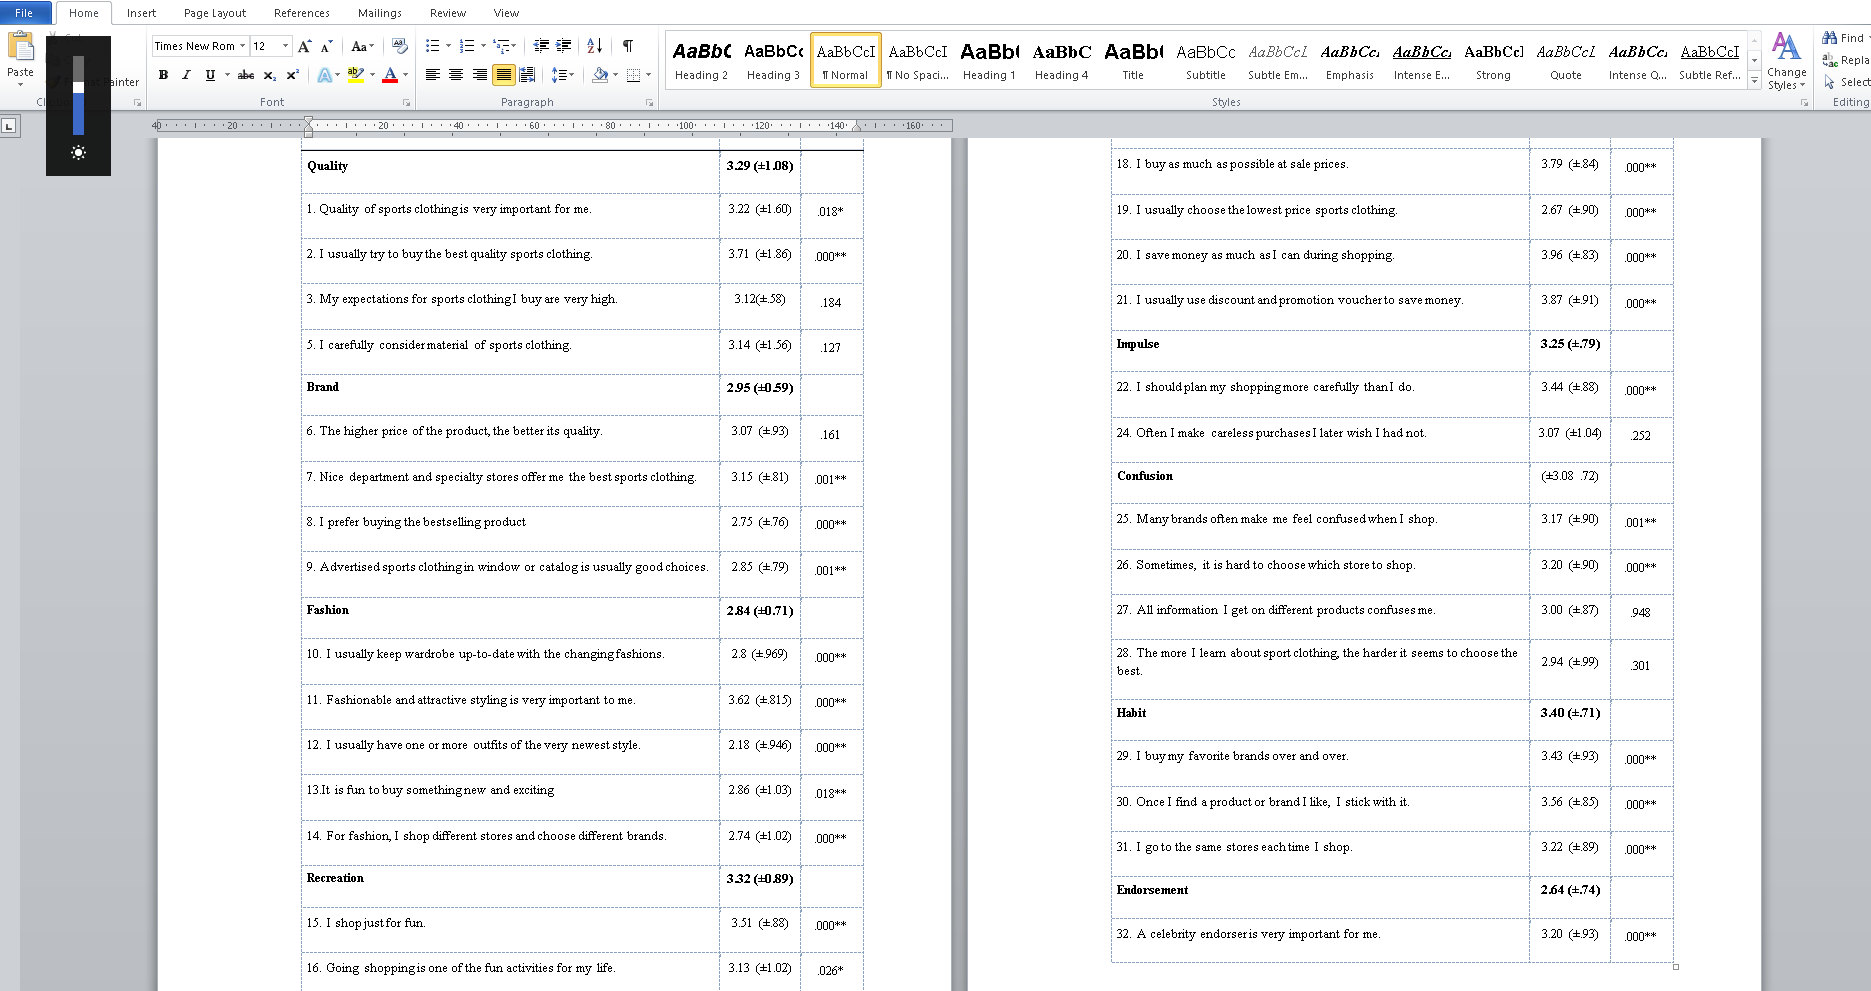Click the Replace command in the Editing group

coord(1846,60)
